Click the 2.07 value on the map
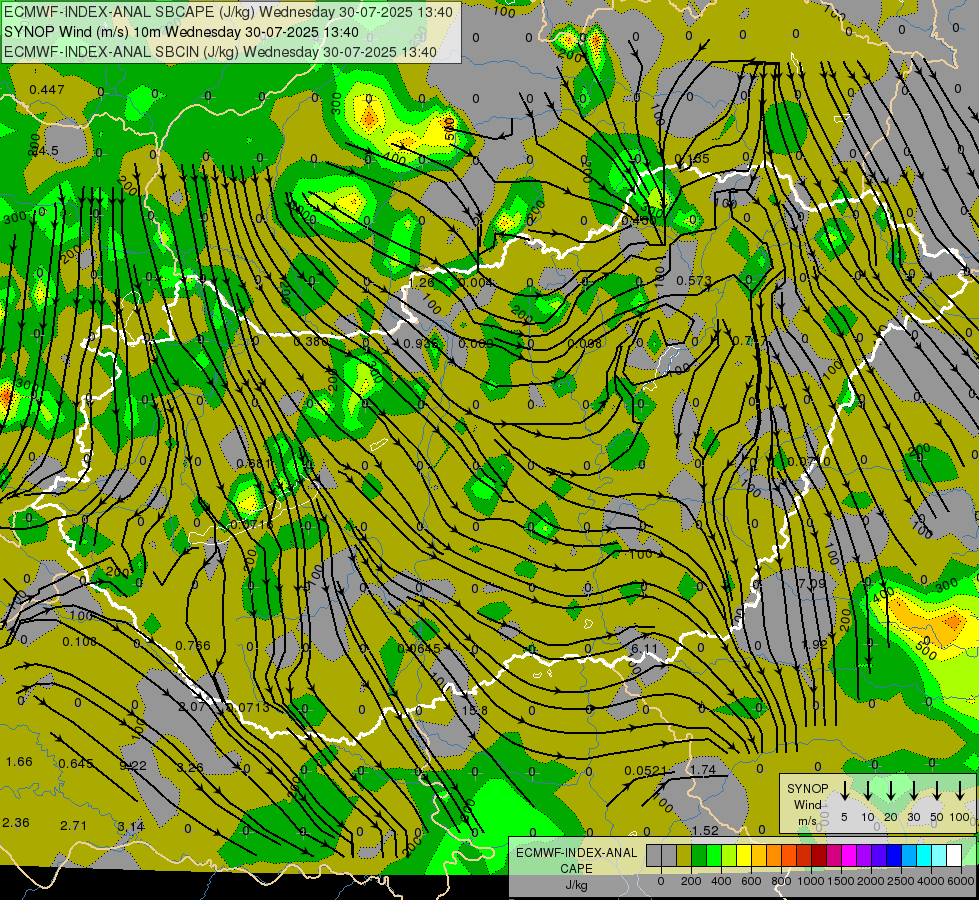The height and width of the screenshot is (900, 979). 192,706
